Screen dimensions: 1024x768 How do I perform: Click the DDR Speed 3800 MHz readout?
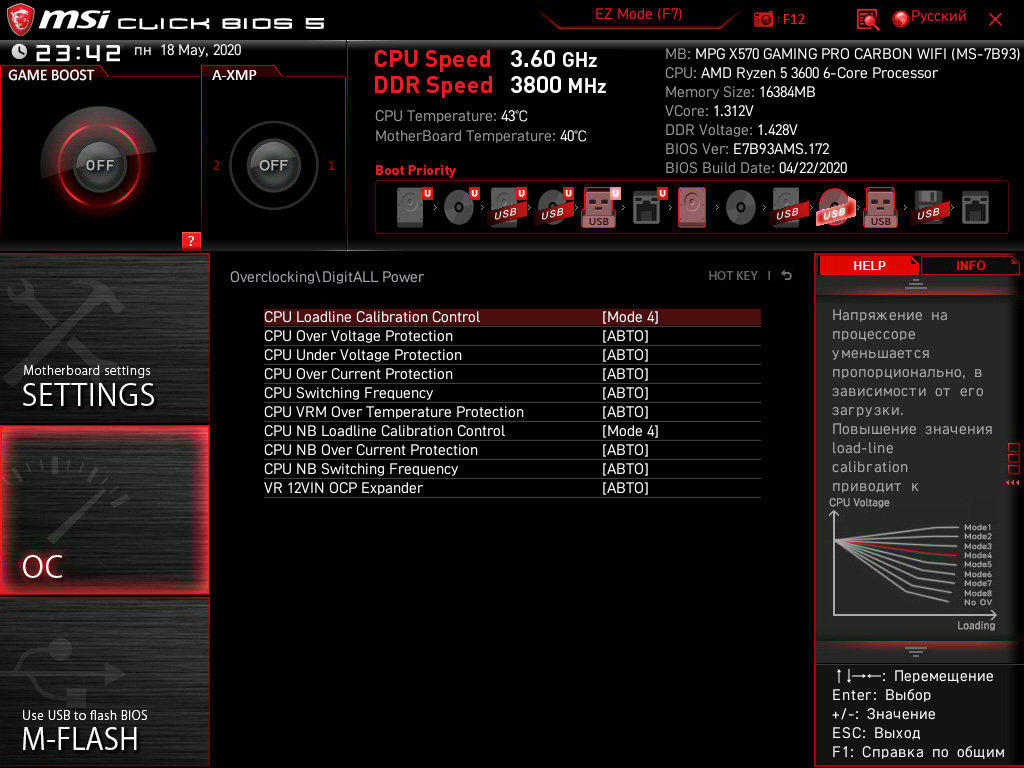[x=490, y=86]
